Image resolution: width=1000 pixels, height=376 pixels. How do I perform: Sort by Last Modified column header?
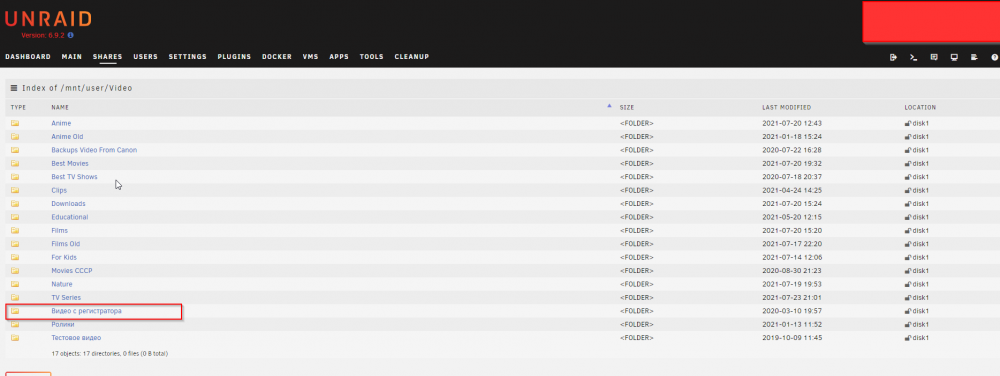pos(786,107)
